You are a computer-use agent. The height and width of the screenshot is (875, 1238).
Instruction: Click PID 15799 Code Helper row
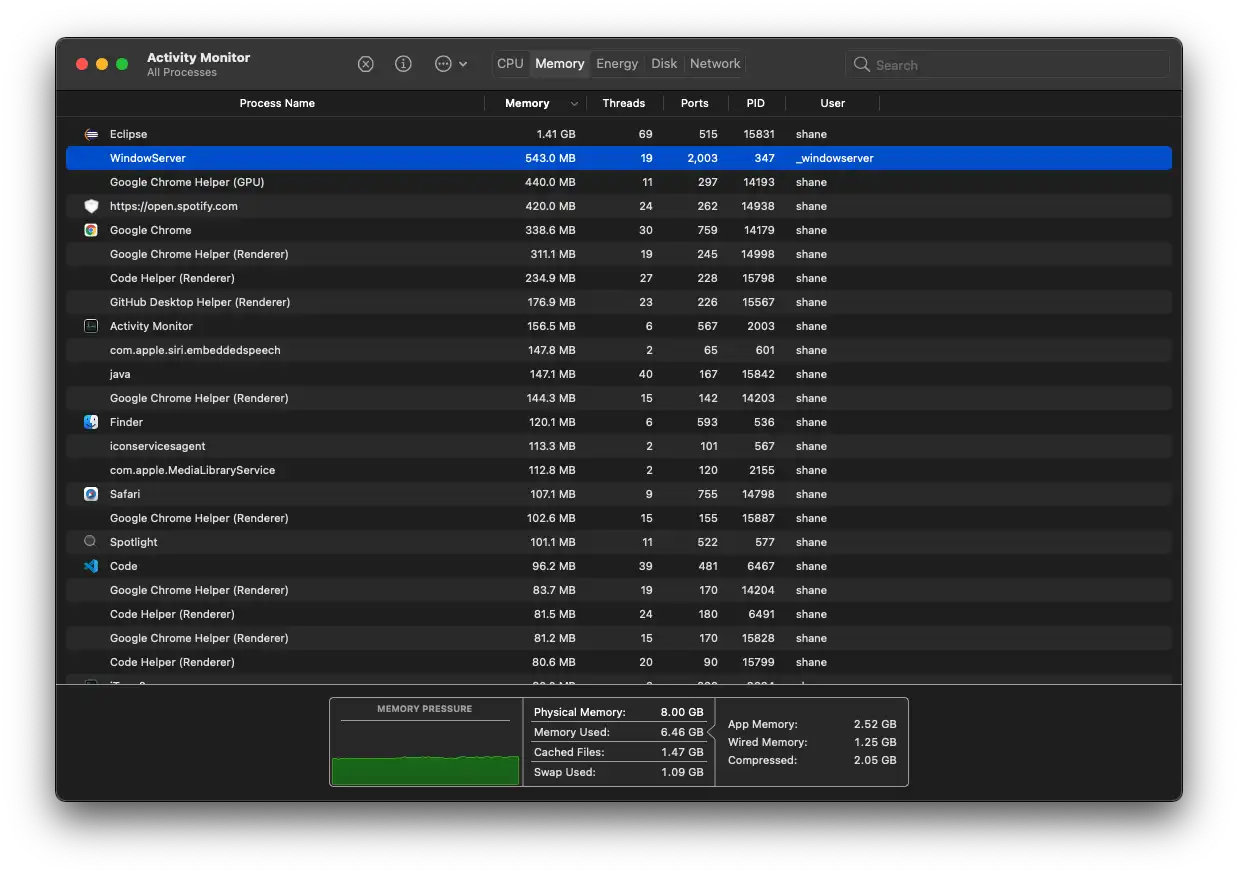(758, 662)
